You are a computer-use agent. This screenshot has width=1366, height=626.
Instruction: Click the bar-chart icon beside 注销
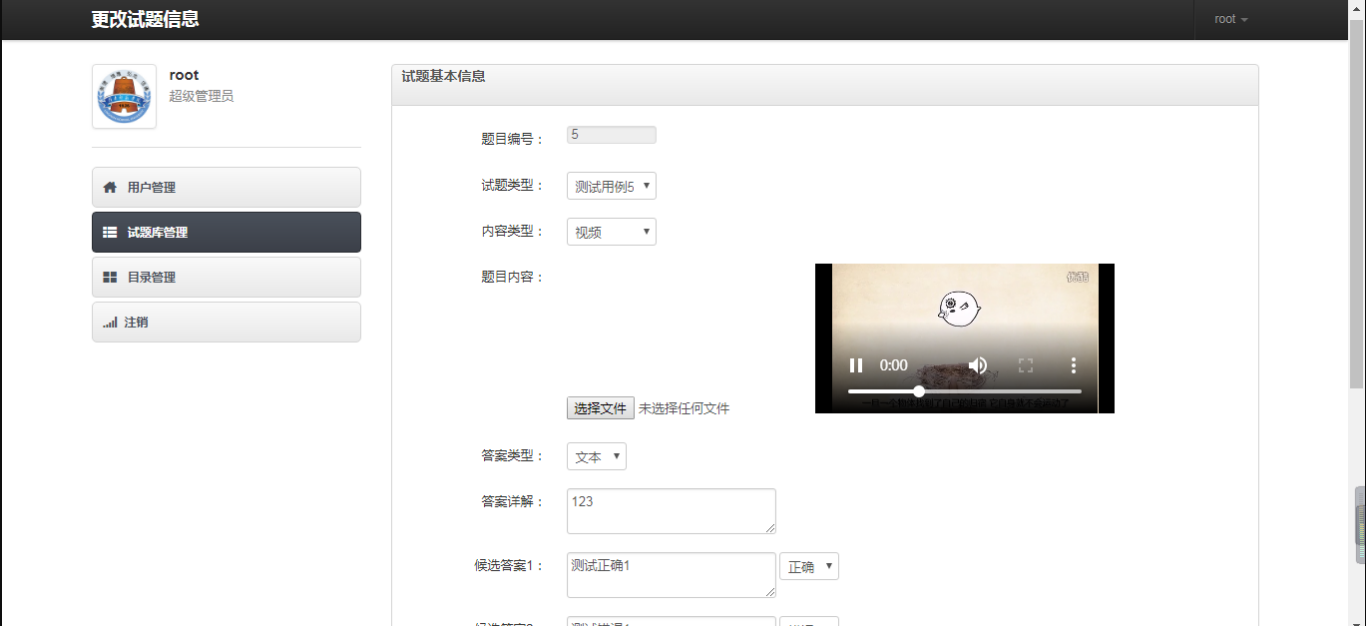[110, 322]
